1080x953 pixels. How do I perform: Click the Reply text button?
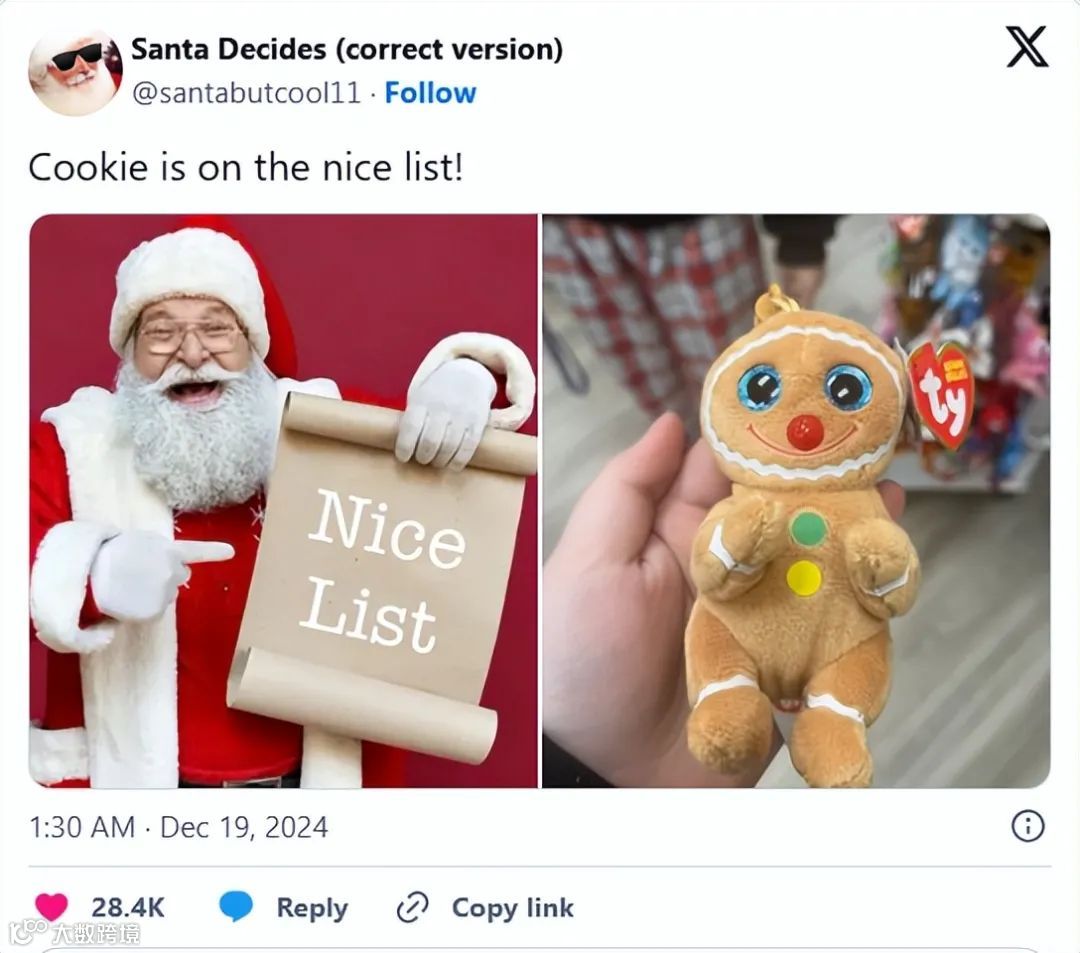312,908
